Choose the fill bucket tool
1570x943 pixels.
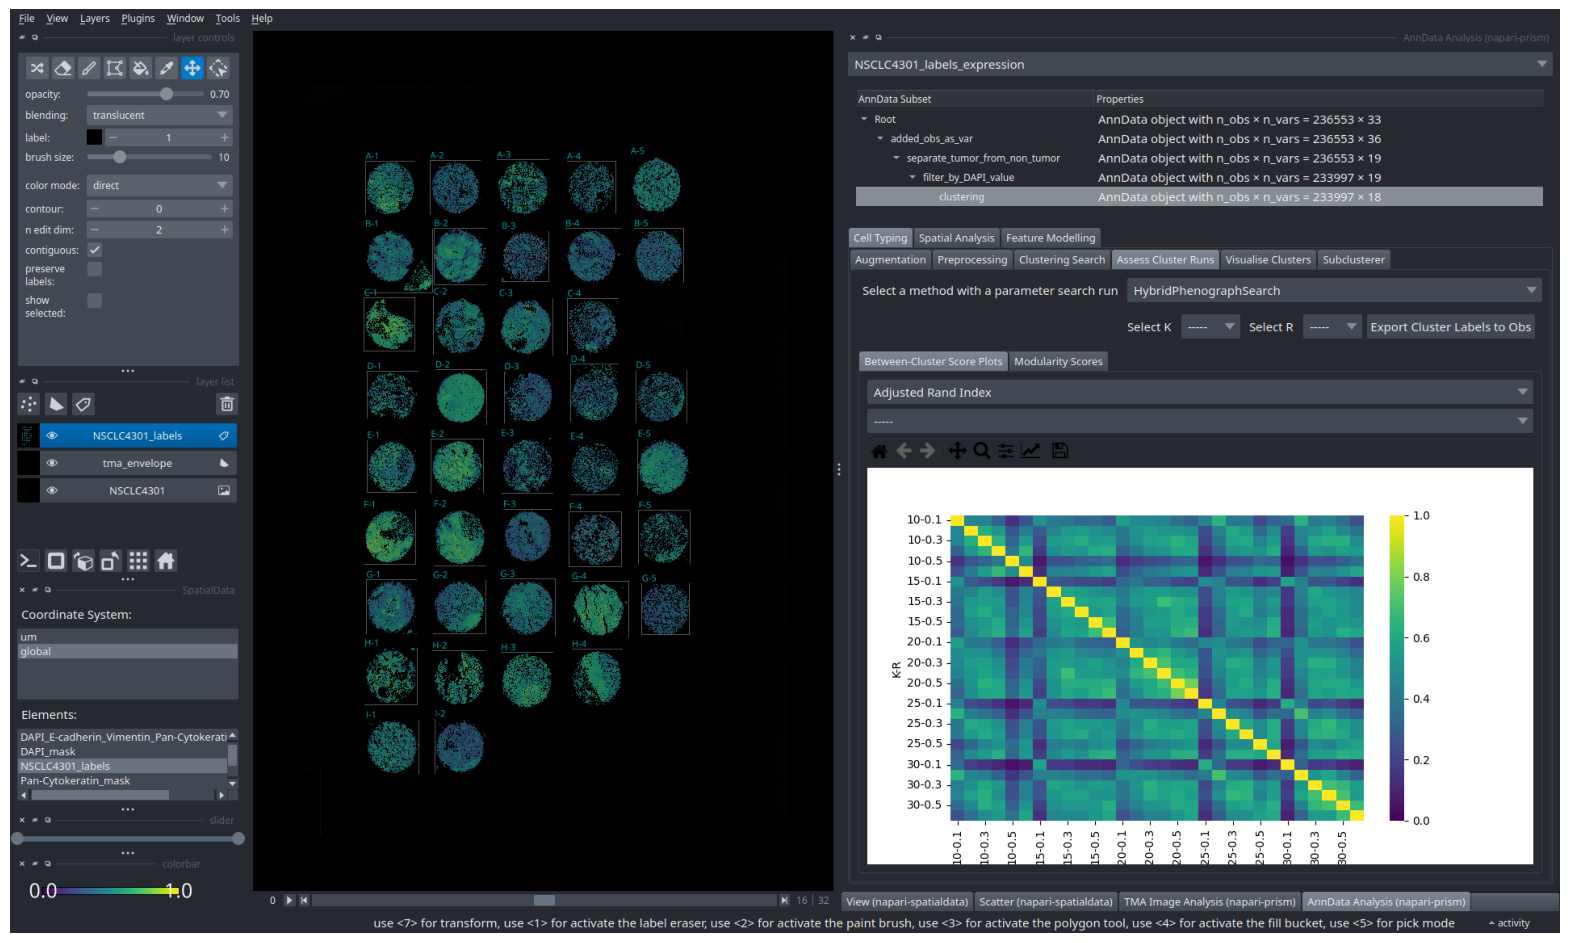tap(141, 68)
